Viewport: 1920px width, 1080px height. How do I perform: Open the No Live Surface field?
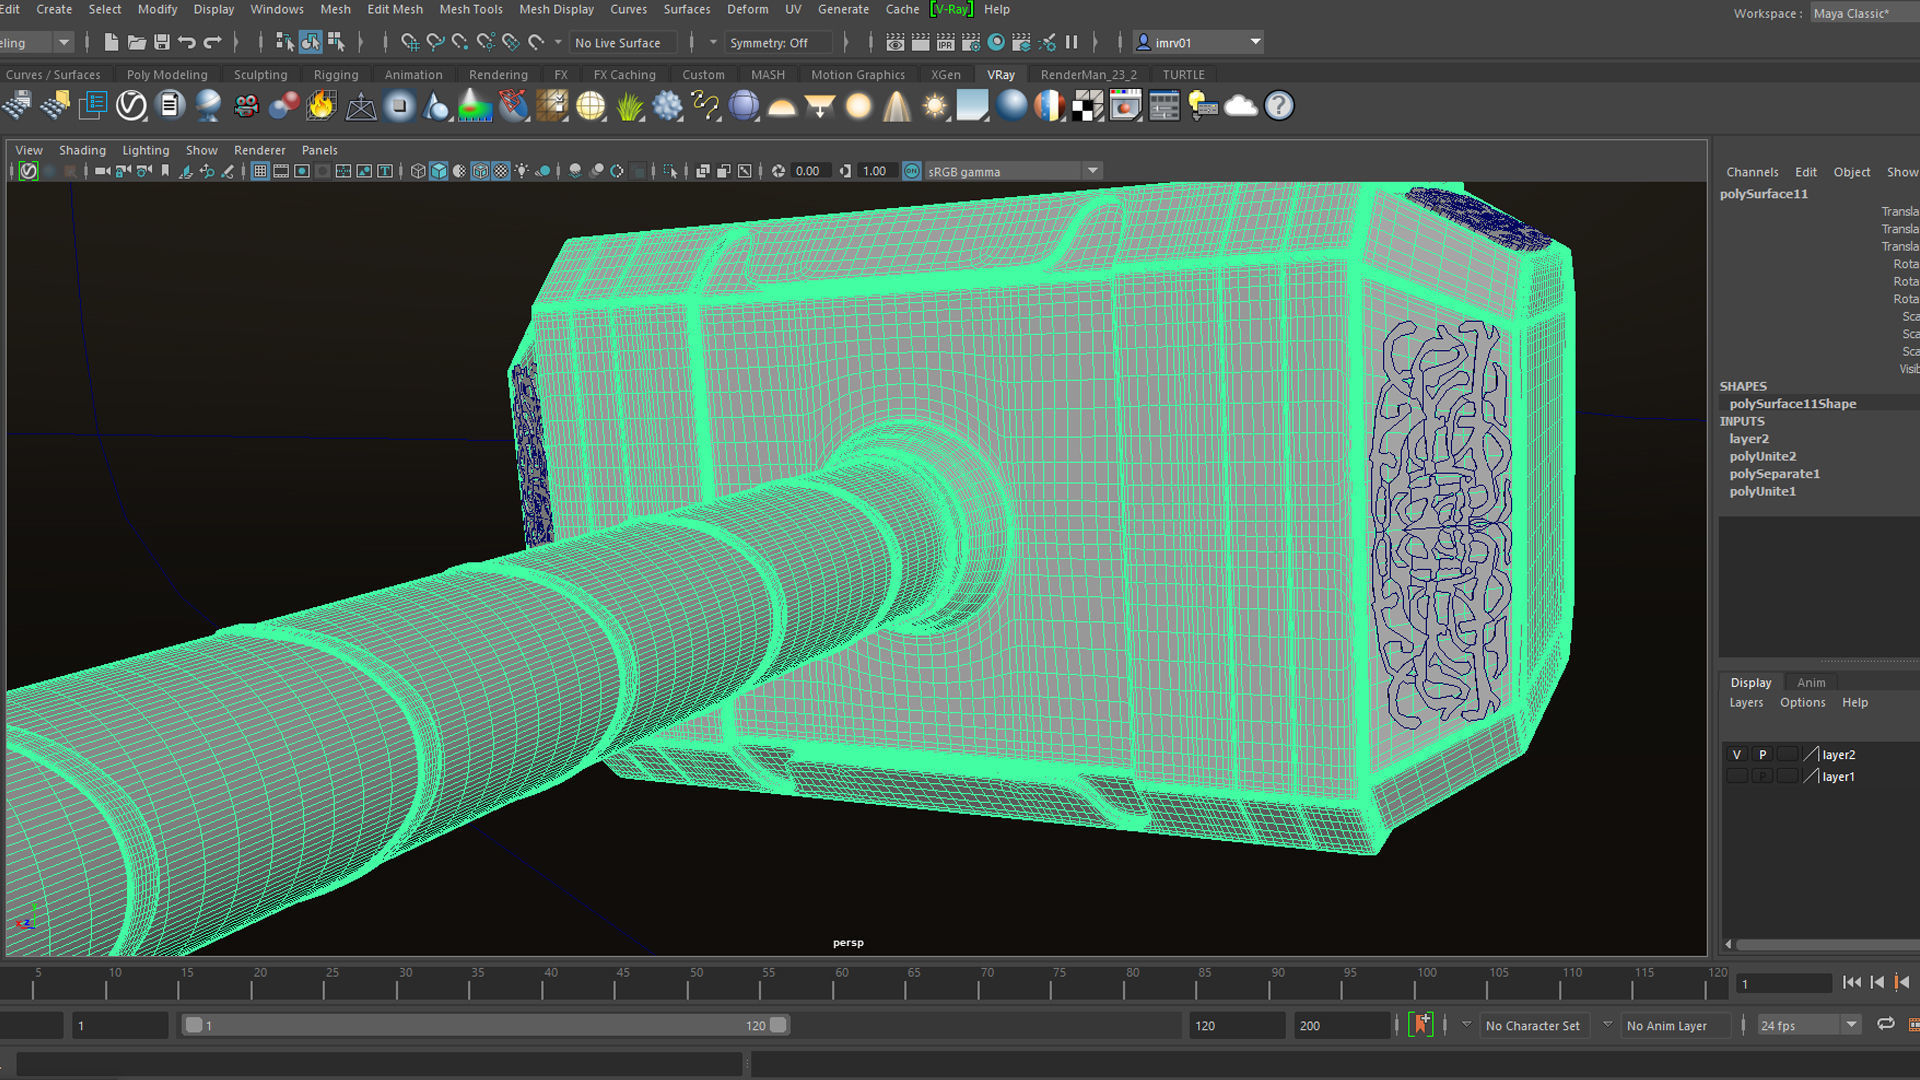coord(623,42)
